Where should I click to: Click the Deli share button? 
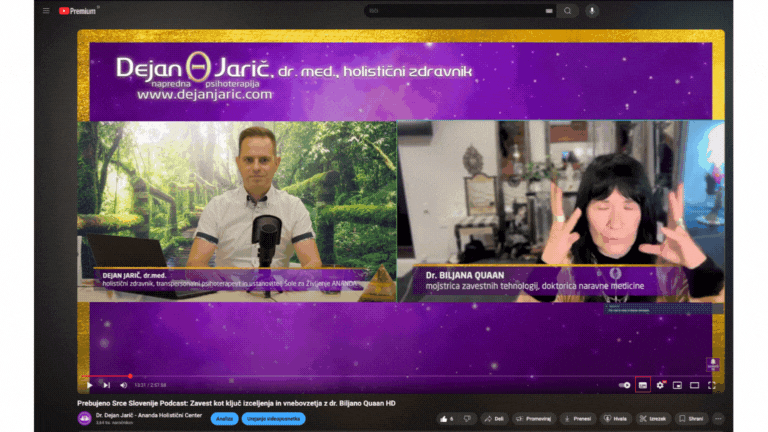pyautogui.click(x=494, y=418)
